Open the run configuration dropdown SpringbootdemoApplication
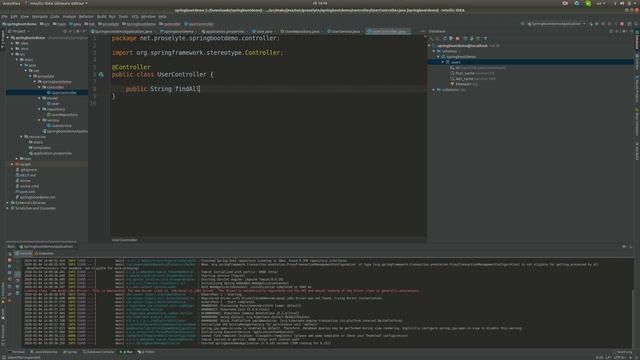 [x=556, y=24]
